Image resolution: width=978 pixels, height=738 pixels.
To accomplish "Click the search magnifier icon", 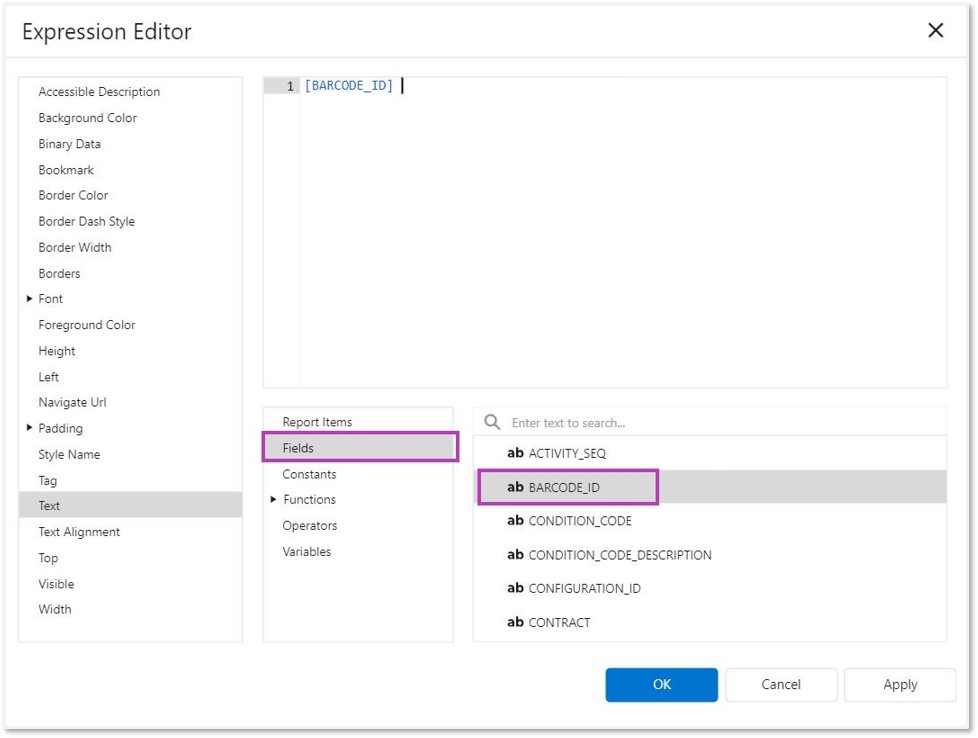I will [x=492, y=422].
